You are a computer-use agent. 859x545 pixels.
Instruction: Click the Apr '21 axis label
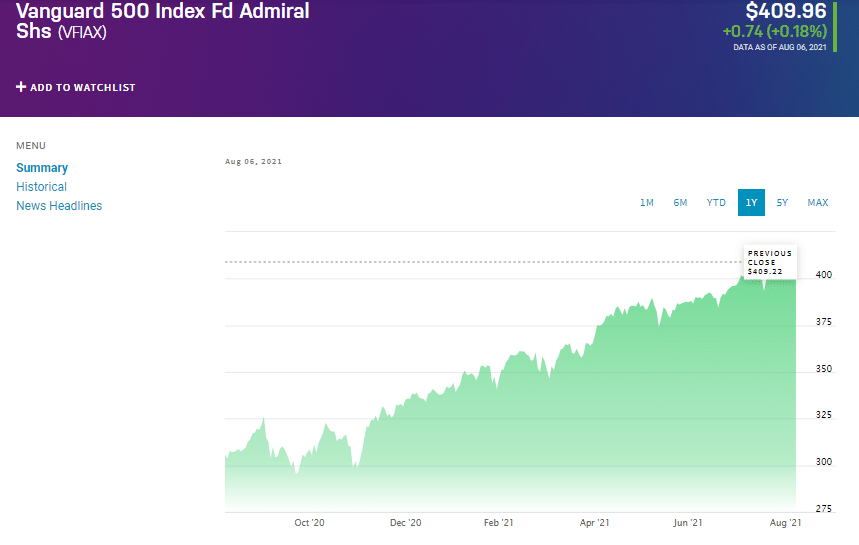[594, 523]
